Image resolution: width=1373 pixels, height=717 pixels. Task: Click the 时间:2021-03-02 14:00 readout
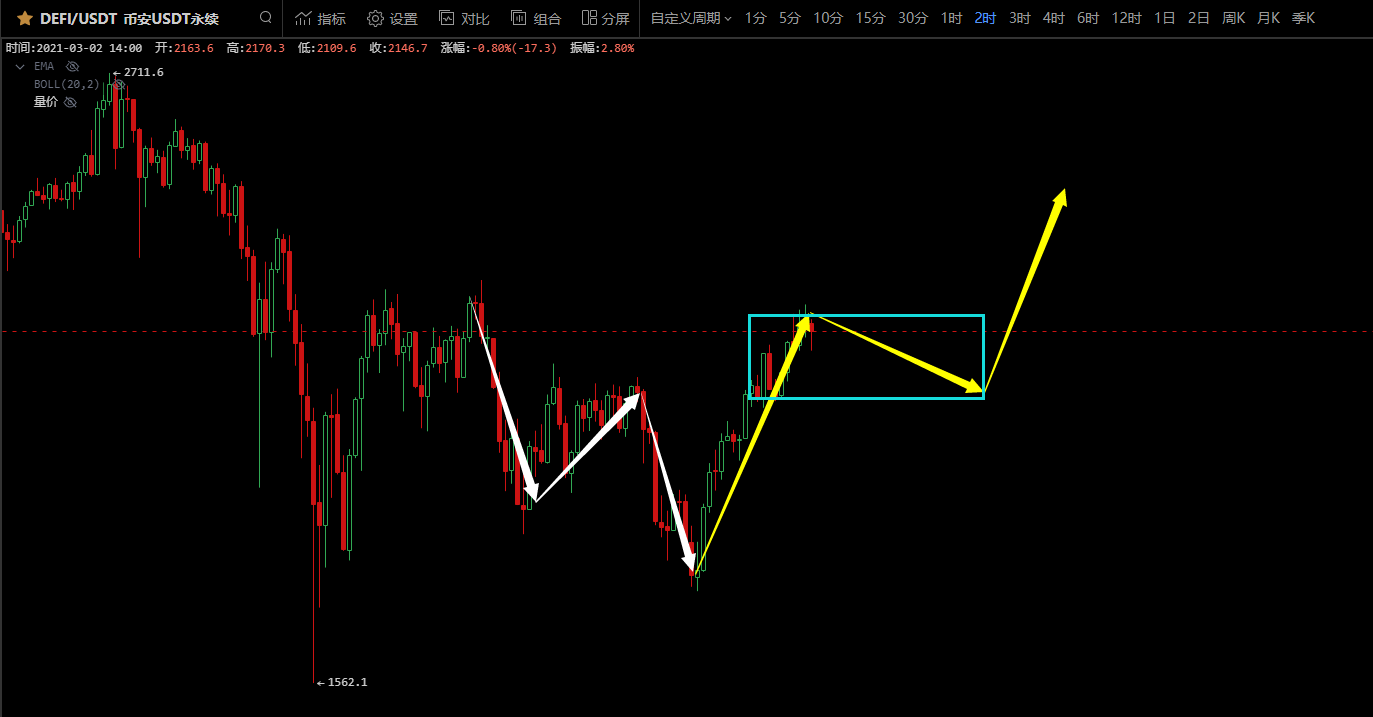coord(74,48)
